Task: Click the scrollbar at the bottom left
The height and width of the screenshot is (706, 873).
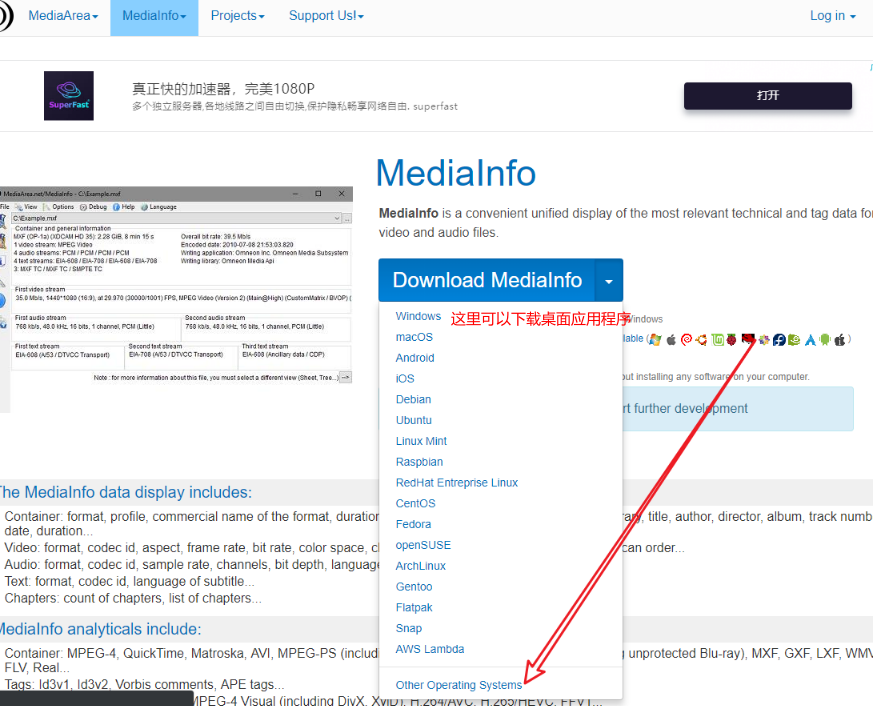Action: (97, 701)
